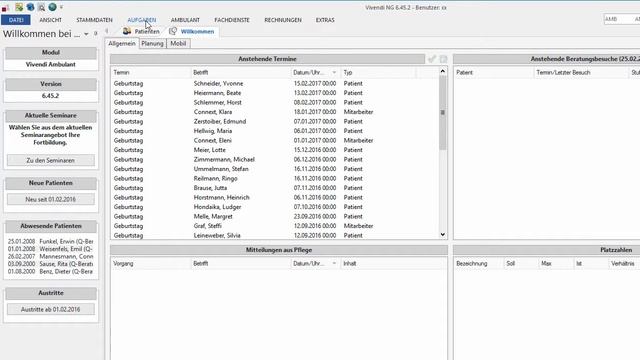Click the Patienten tab people icon
Viewport: 640px width, 360px height.
click(x=127, y=31)
